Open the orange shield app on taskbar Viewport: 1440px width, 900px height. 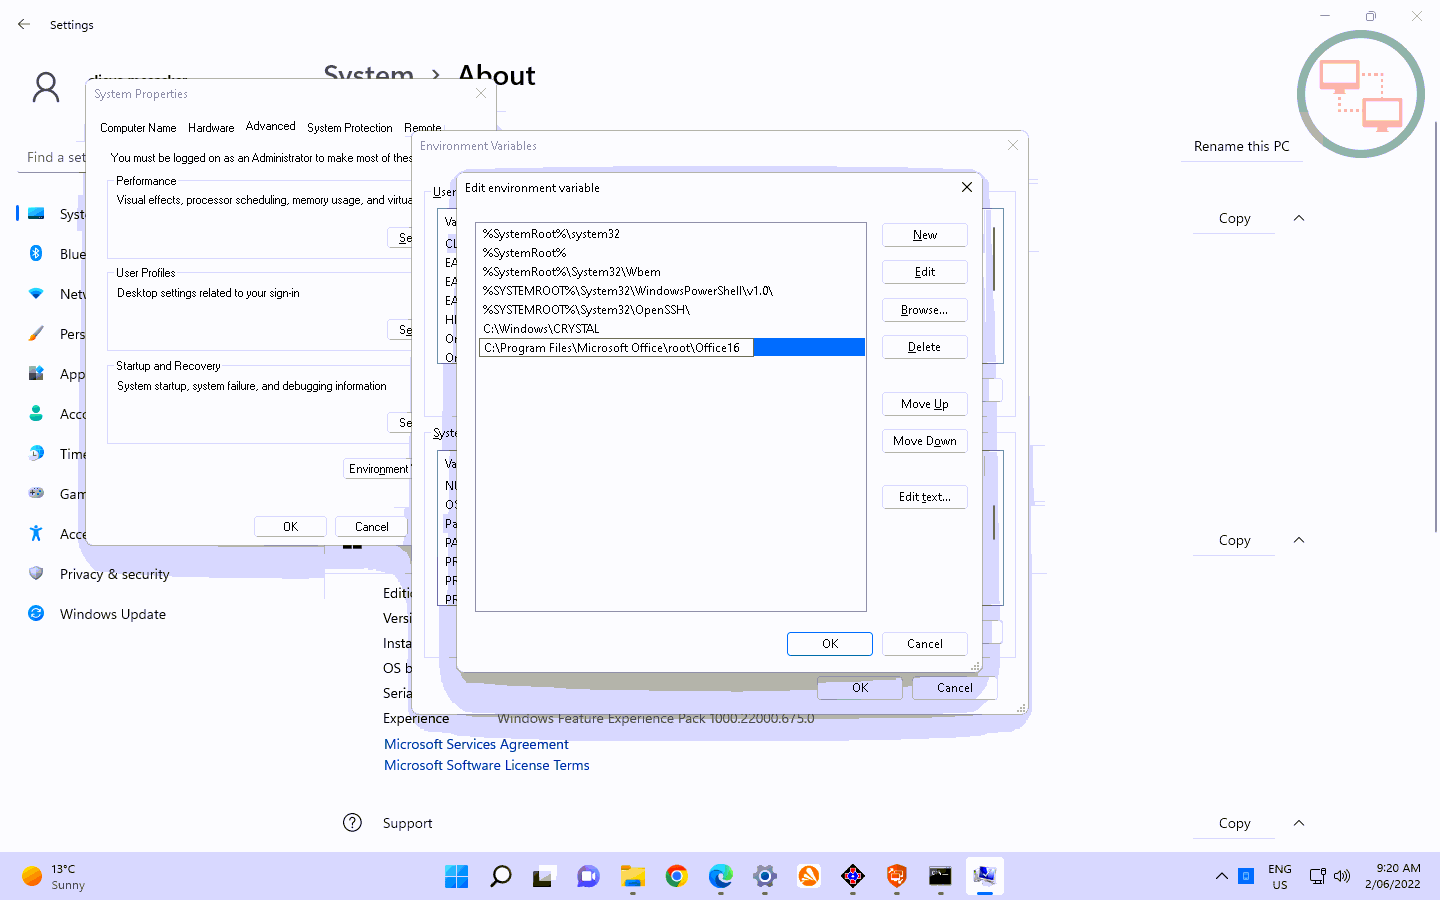(896, 877)
